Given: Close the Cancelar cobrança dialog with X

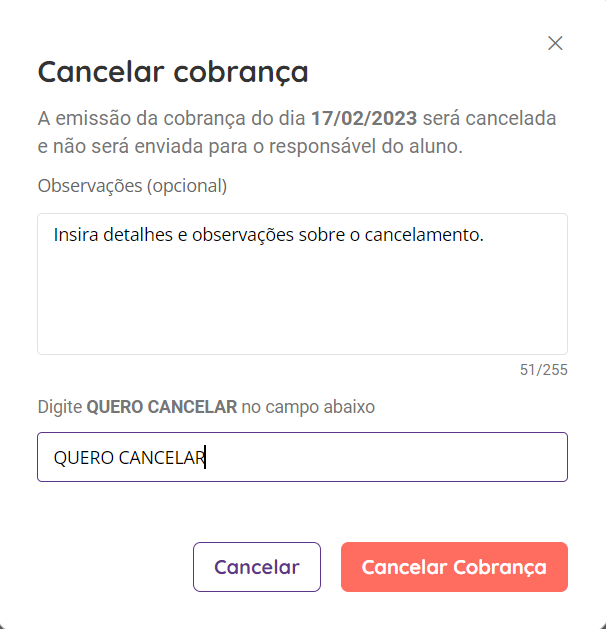Looking at the screenshot, I should pyautogui.click(x=555, y=43).
